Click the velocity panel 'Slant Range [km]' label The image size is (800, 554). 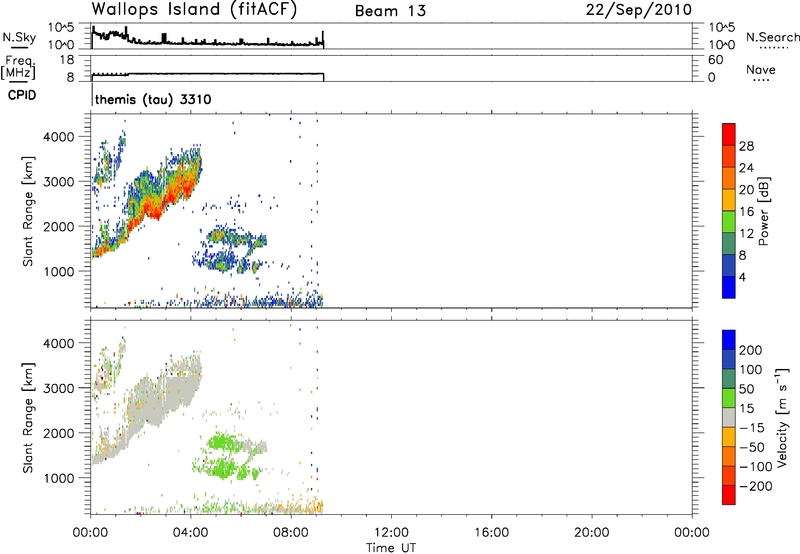coord(28,418)
